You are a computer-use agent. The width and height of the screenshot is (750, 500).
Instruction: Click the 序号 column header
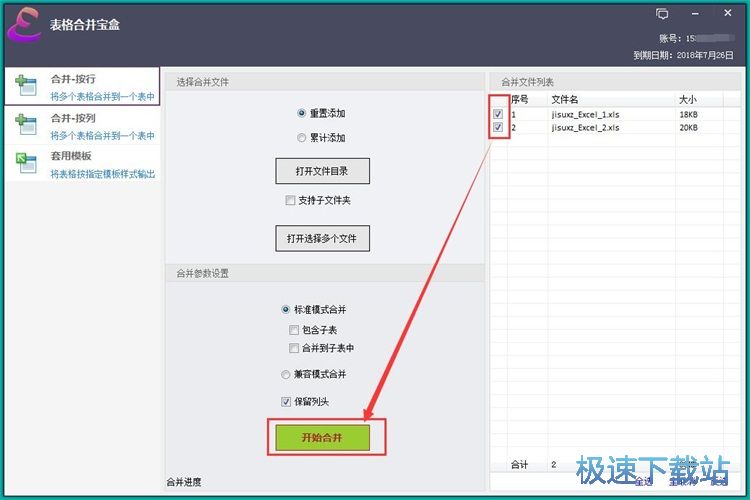point(519,100)
